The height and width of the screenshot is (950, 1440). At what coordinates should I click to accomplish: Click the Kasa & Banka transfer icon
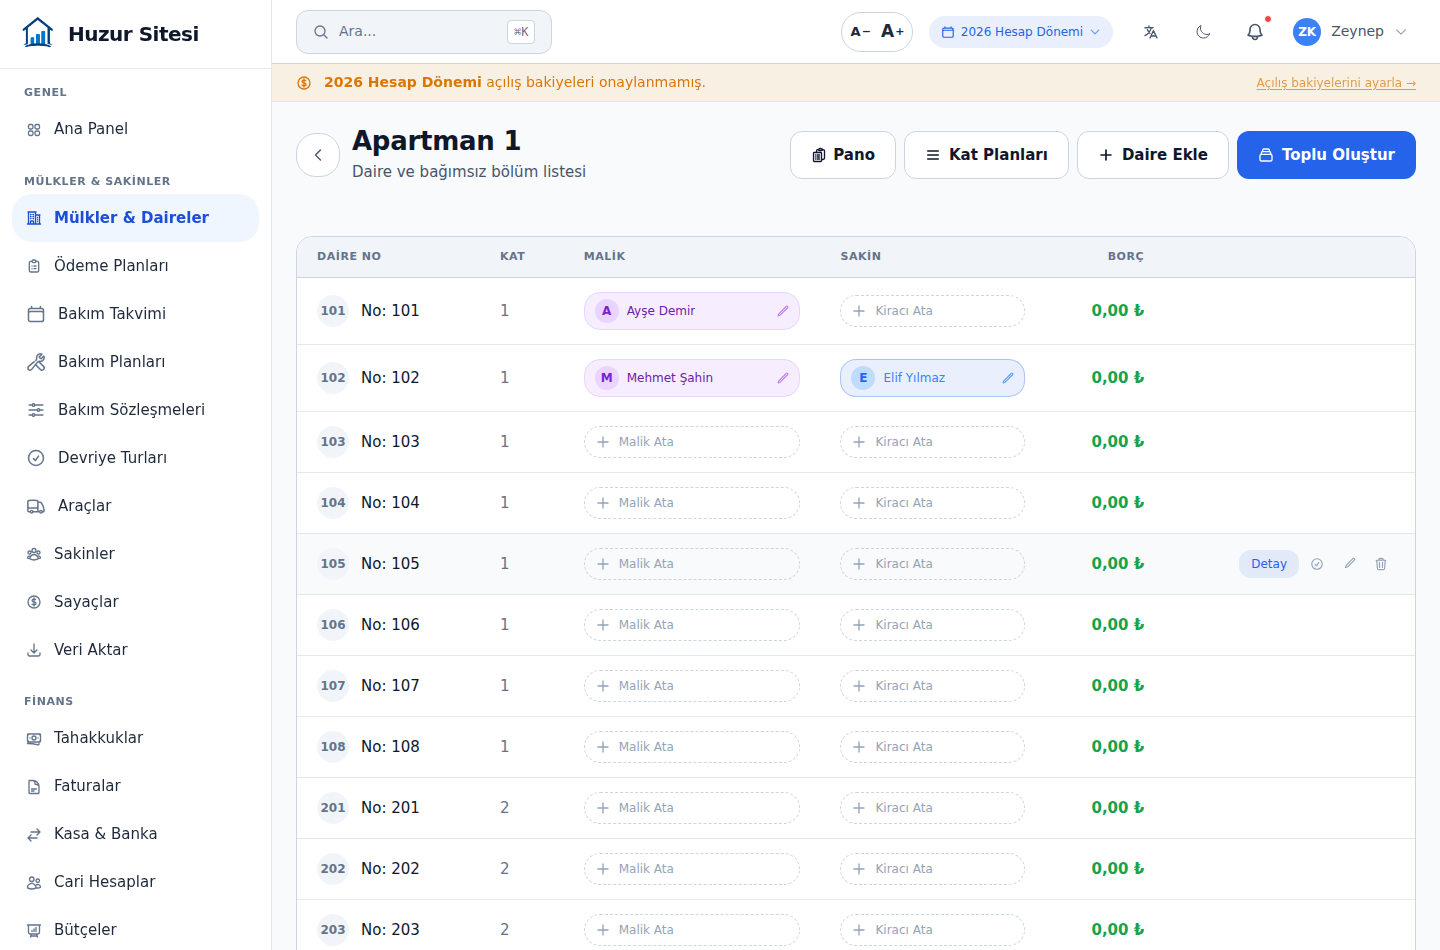click(34, 834)
